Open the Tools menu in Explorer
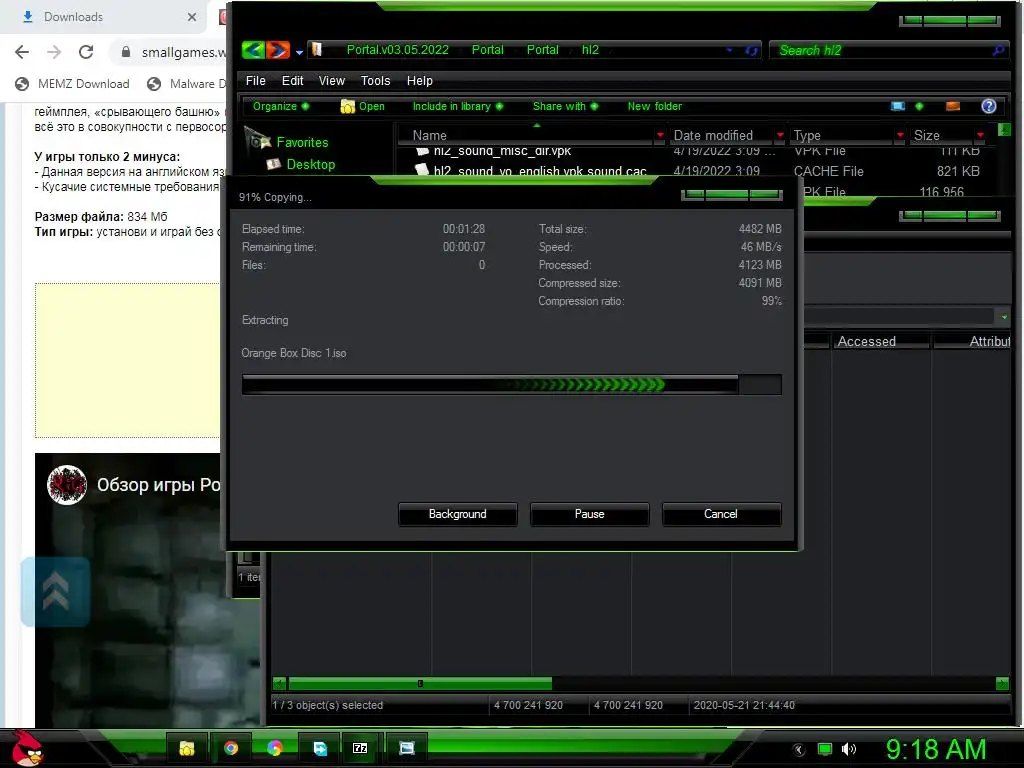 (x=376, y=80)
